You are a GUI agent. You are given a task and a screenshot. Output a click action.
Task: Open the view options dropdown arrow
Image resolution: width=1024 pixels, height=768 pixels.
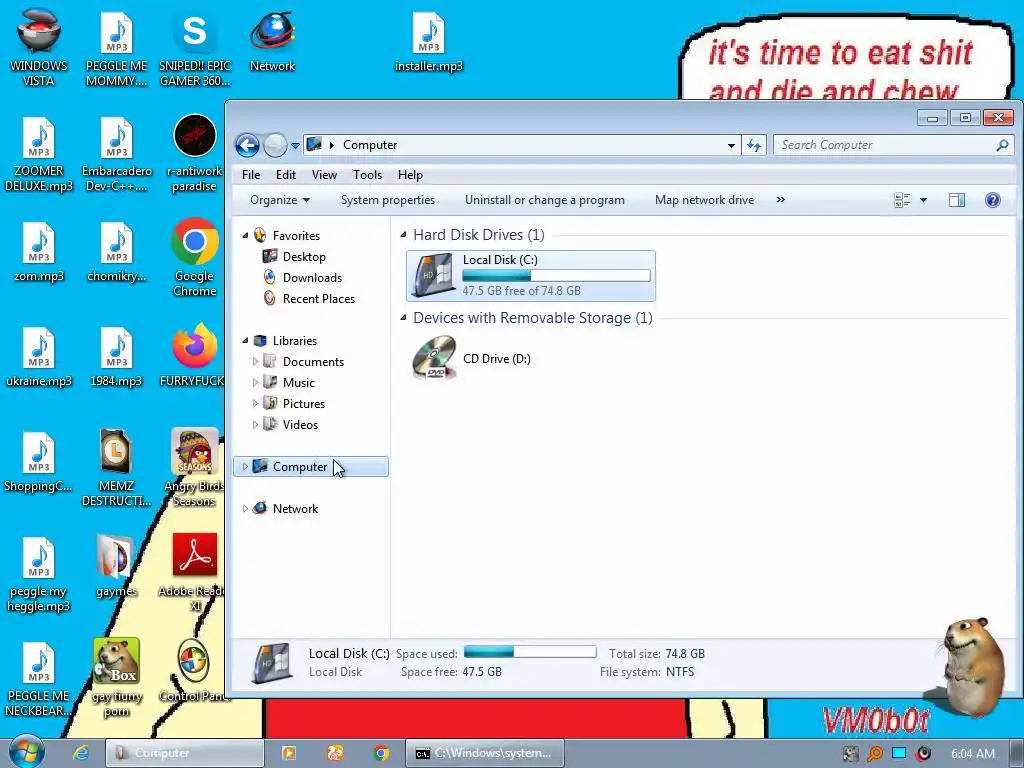(x=923, y=200)
